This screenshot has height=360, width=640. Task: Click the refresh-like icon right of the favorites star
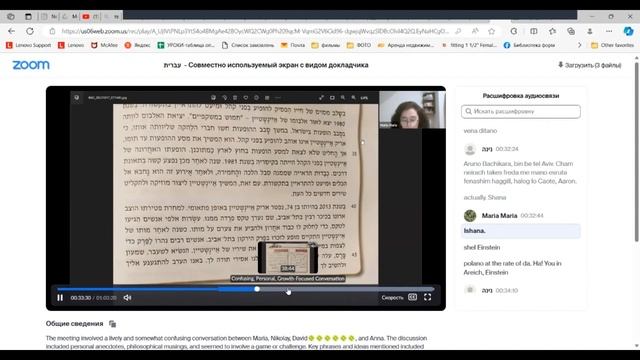tap(514, 31)
